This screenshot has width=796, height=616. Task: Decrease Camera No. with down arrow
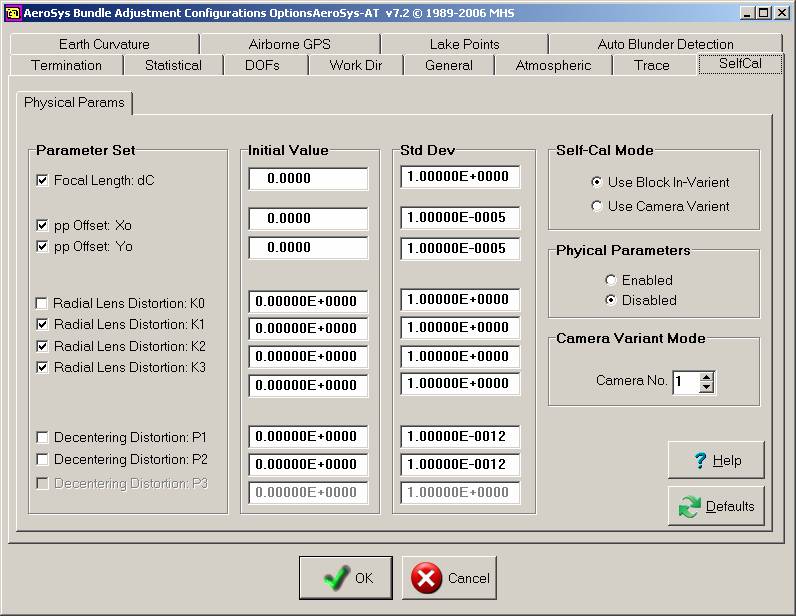coord(707,387)
